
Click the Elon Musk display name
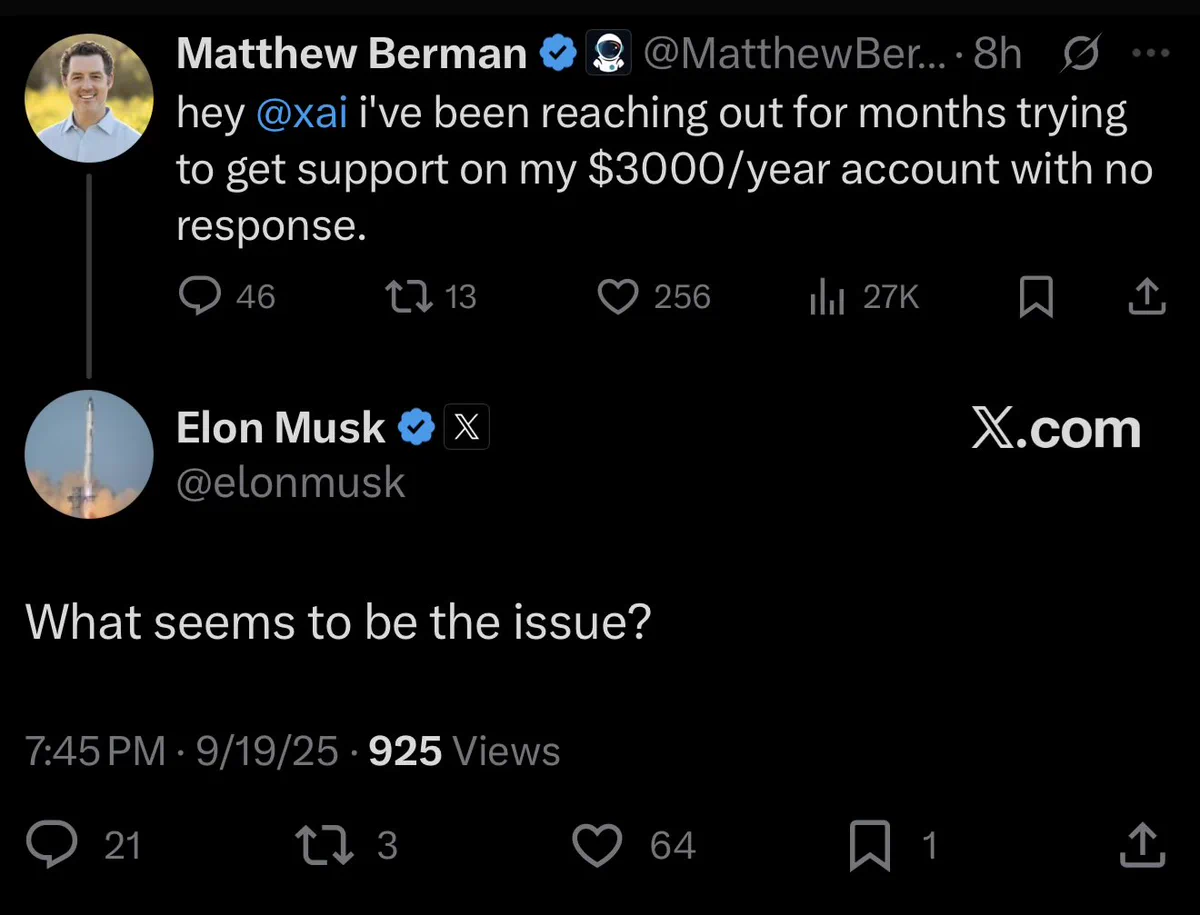coord(280,428)
